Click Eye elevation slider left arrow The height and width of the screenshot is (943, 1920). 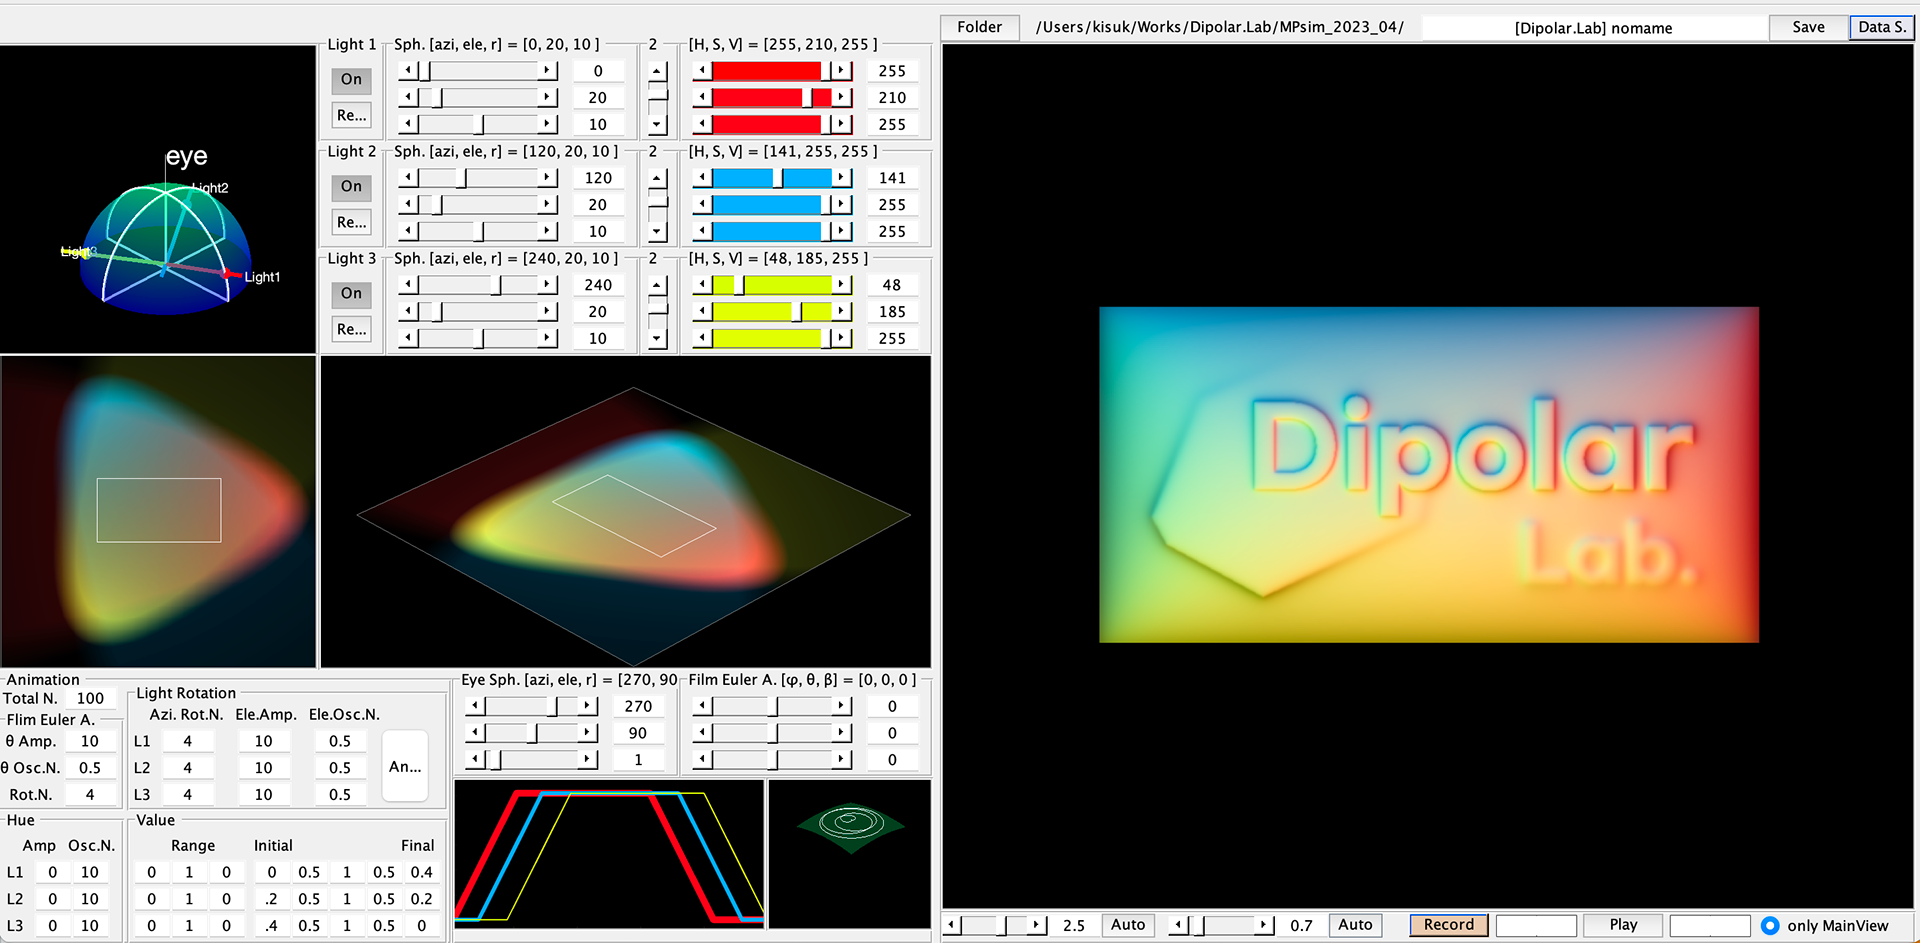pyautogui.click(x=475, y=733)
